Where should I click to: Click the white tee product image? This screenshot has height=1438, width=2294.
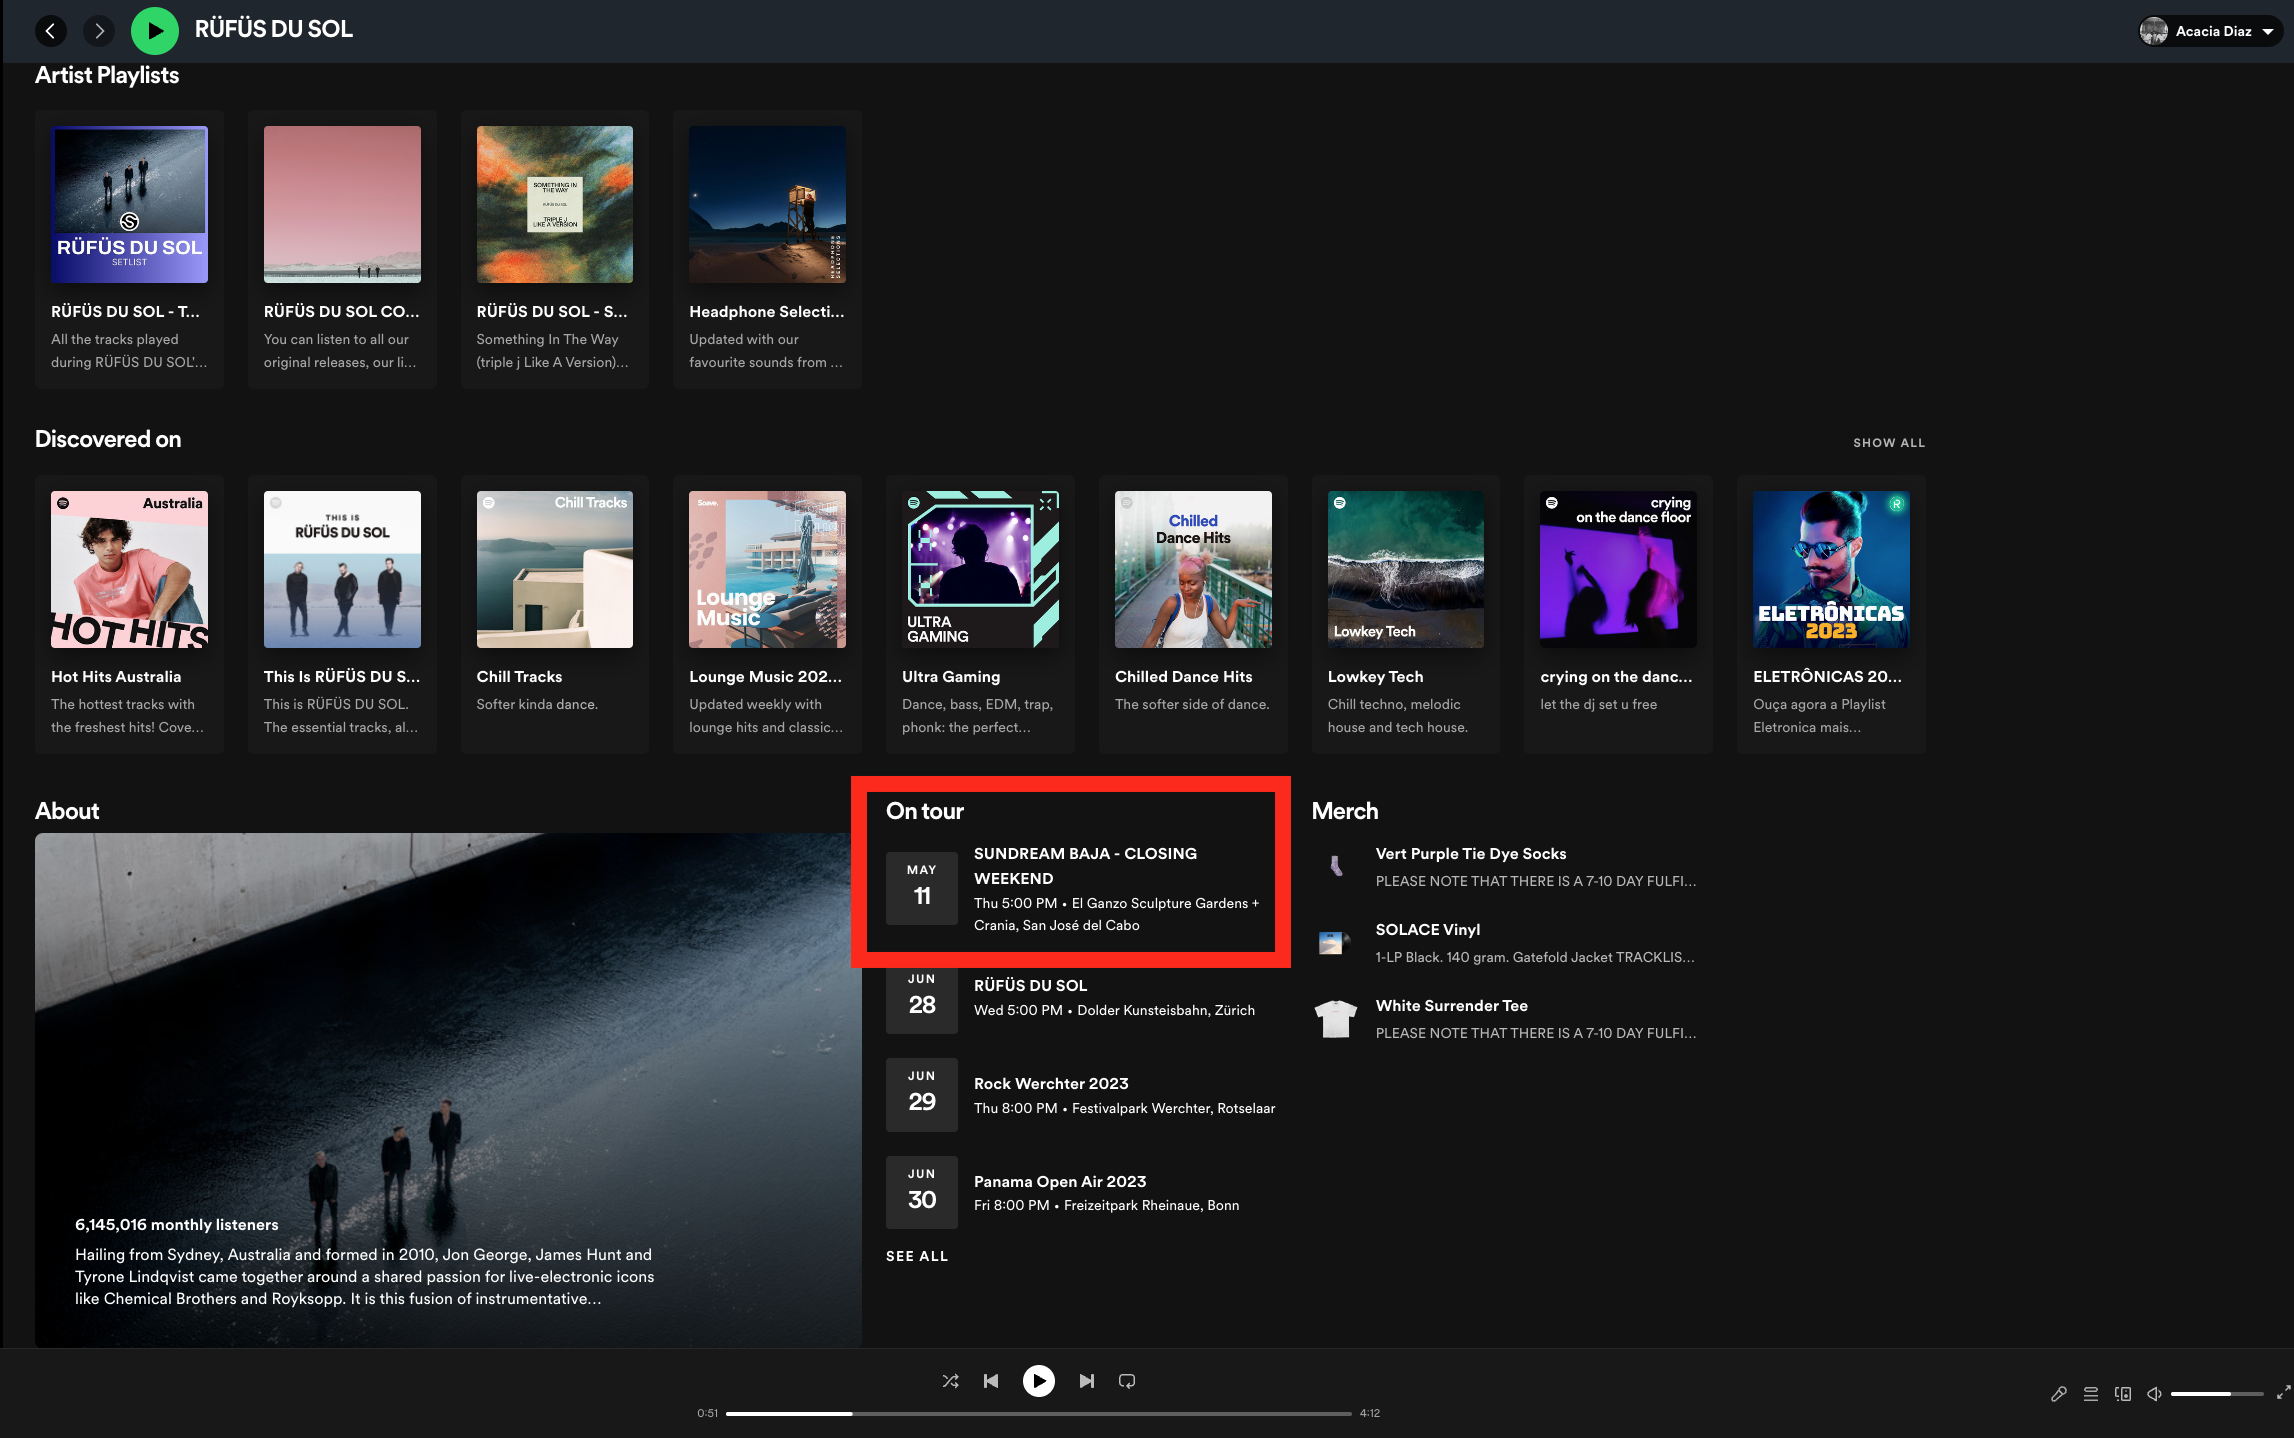pos(1335,1019)
